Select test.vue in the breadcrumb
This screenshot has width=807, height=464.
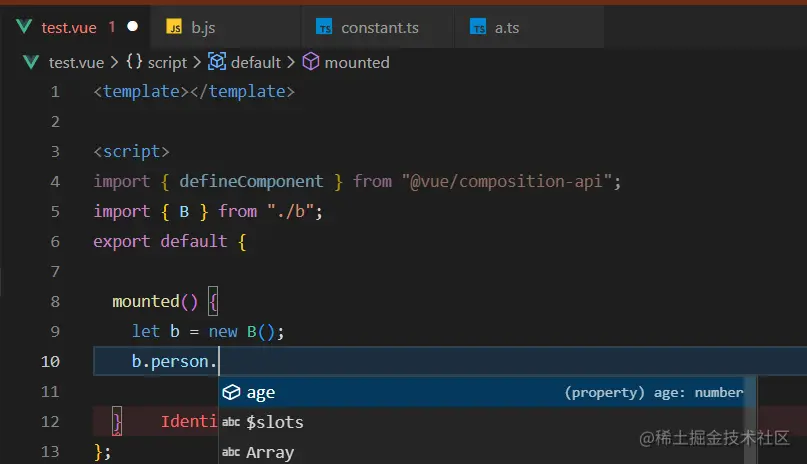tap(76, 63)
